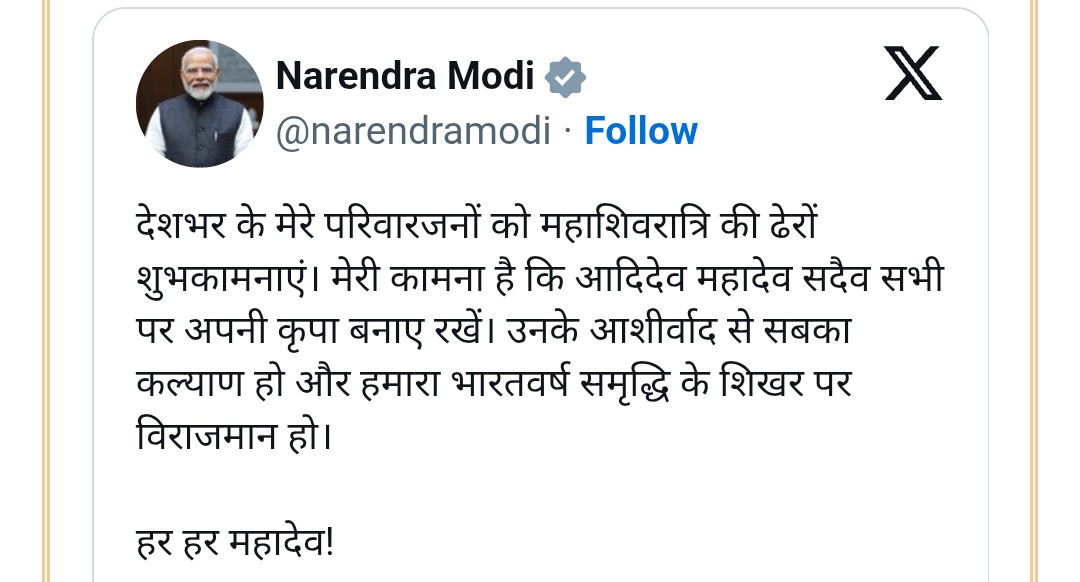
Task: Open the Narendra Modi profile picture
Action: click(200, 104)
